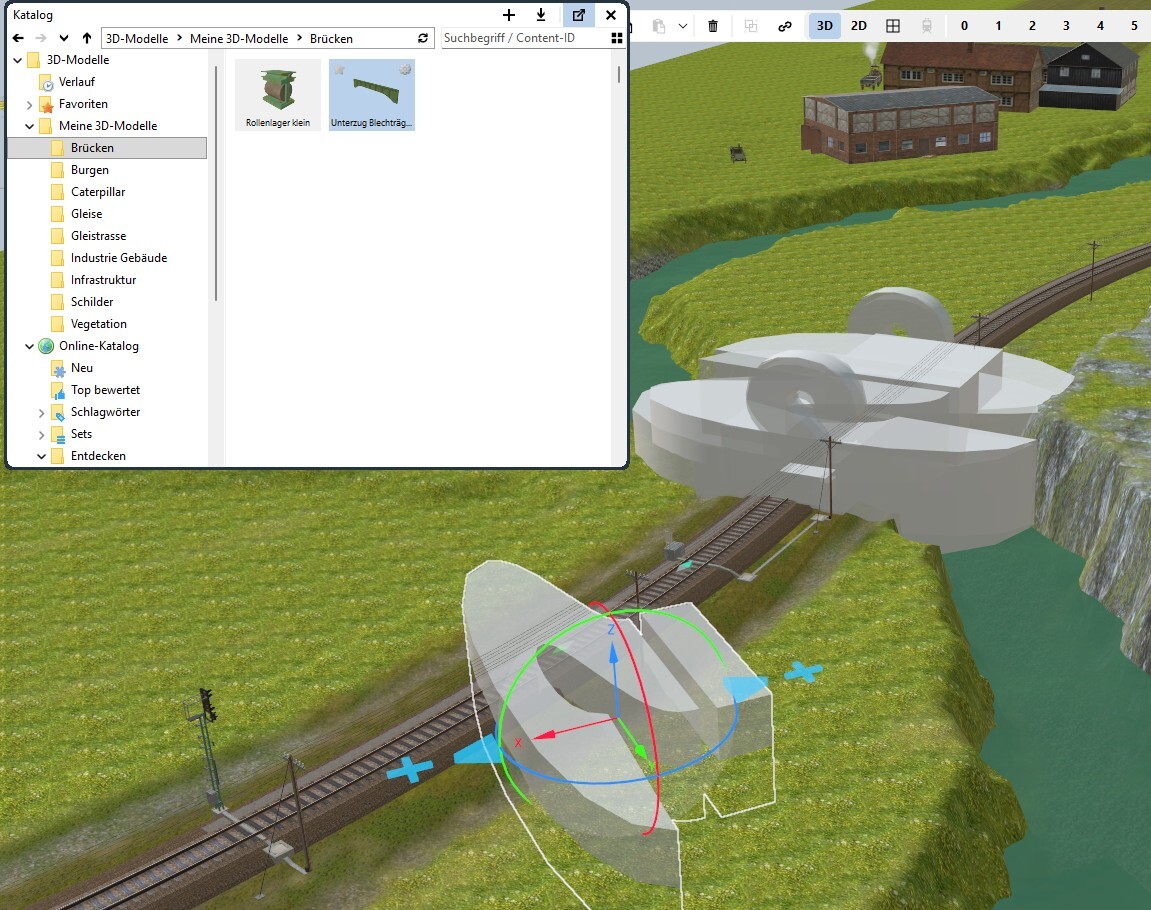This screenshot has width=1151, height=910.
Task: Click the download arrow icon in Katalog
Action: 541,15
